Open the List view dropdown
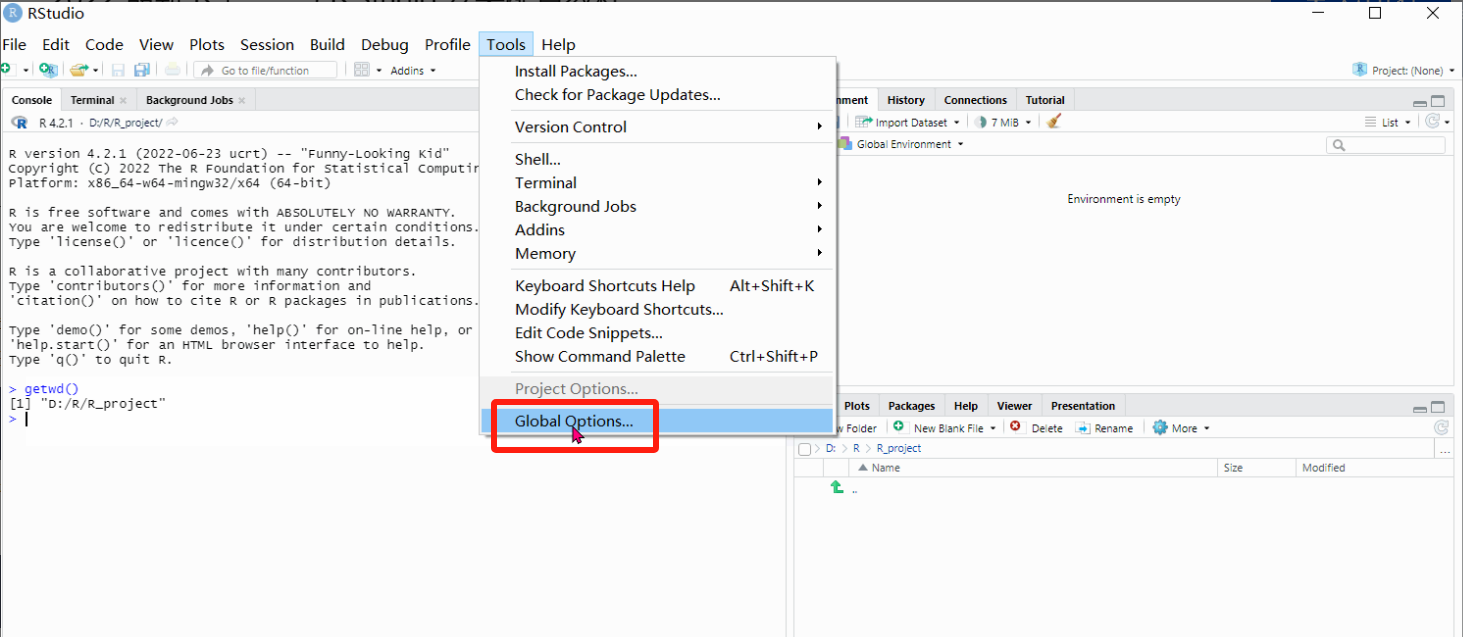The image size is (1463, 637). [1408, 122]
